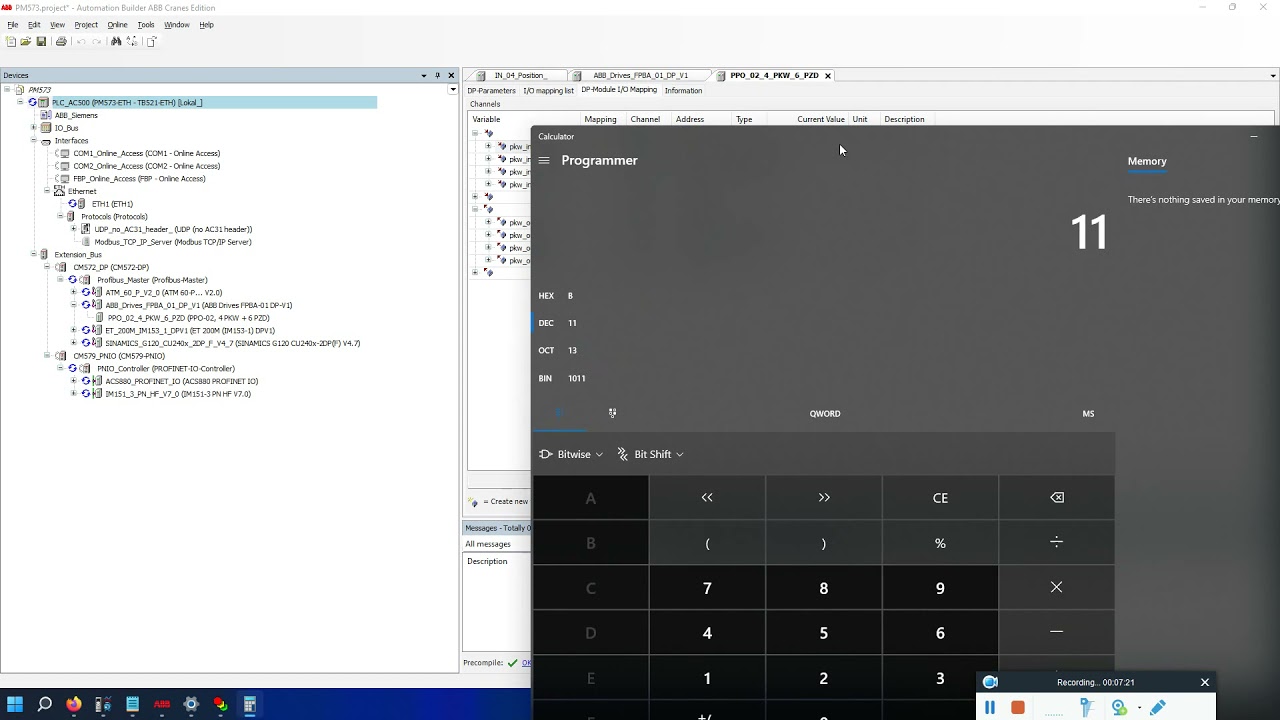This screenshot has height=720, width=1280.
Task: Click the New Project toolbar icon
Action: 11,41
